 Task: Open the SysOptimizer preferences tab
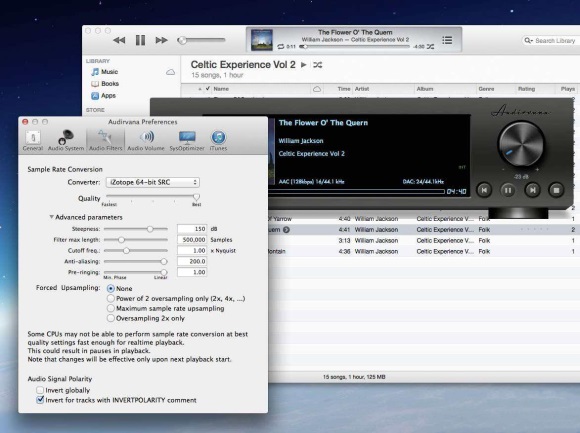(x=187, y=141)
